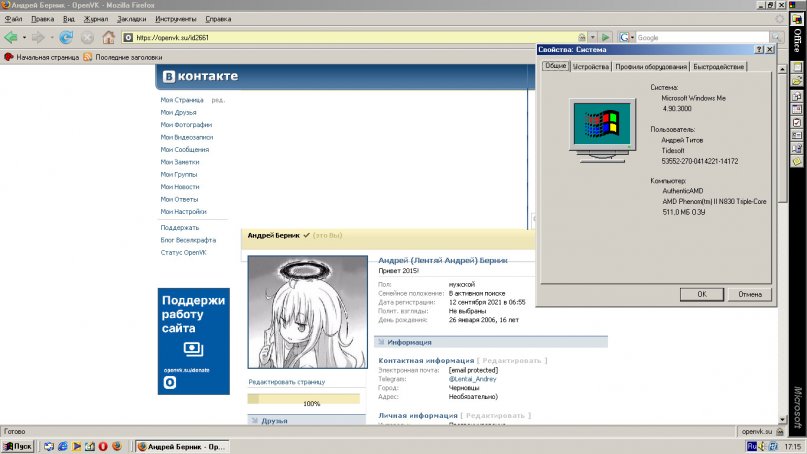
Task: Click the help question mark in System Properties
Action: [759, 49]
